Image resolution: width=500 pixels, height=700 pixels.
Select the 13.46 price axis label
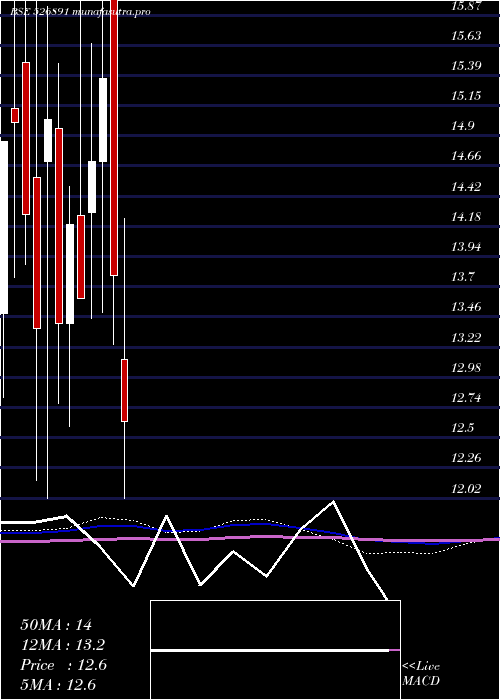(466, 307)
